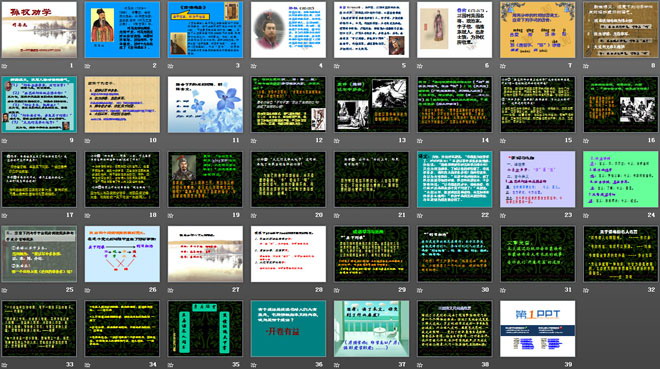The image size is (660, 369).
Task: Select slide 11 with blue flowers
Action: pos(205,104)
